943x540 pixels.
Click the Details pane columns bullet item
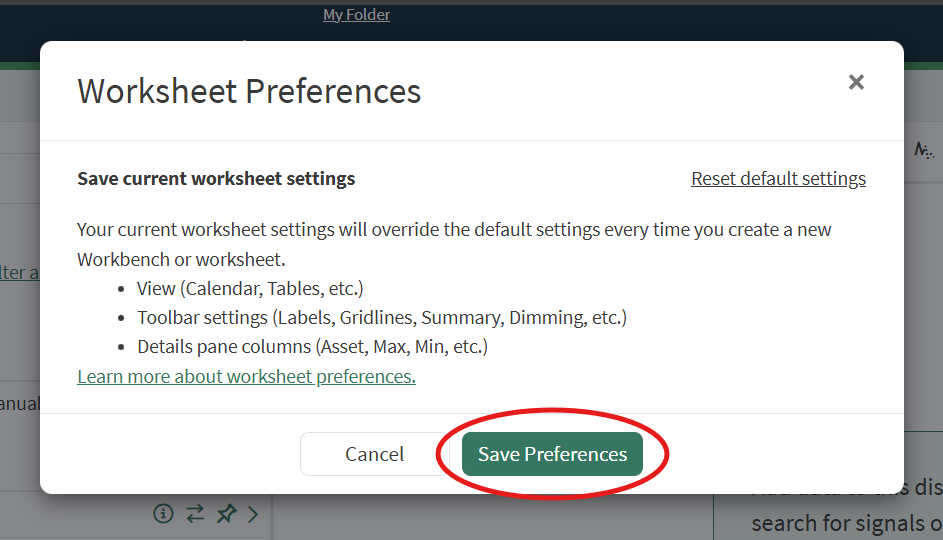[312, 347]
